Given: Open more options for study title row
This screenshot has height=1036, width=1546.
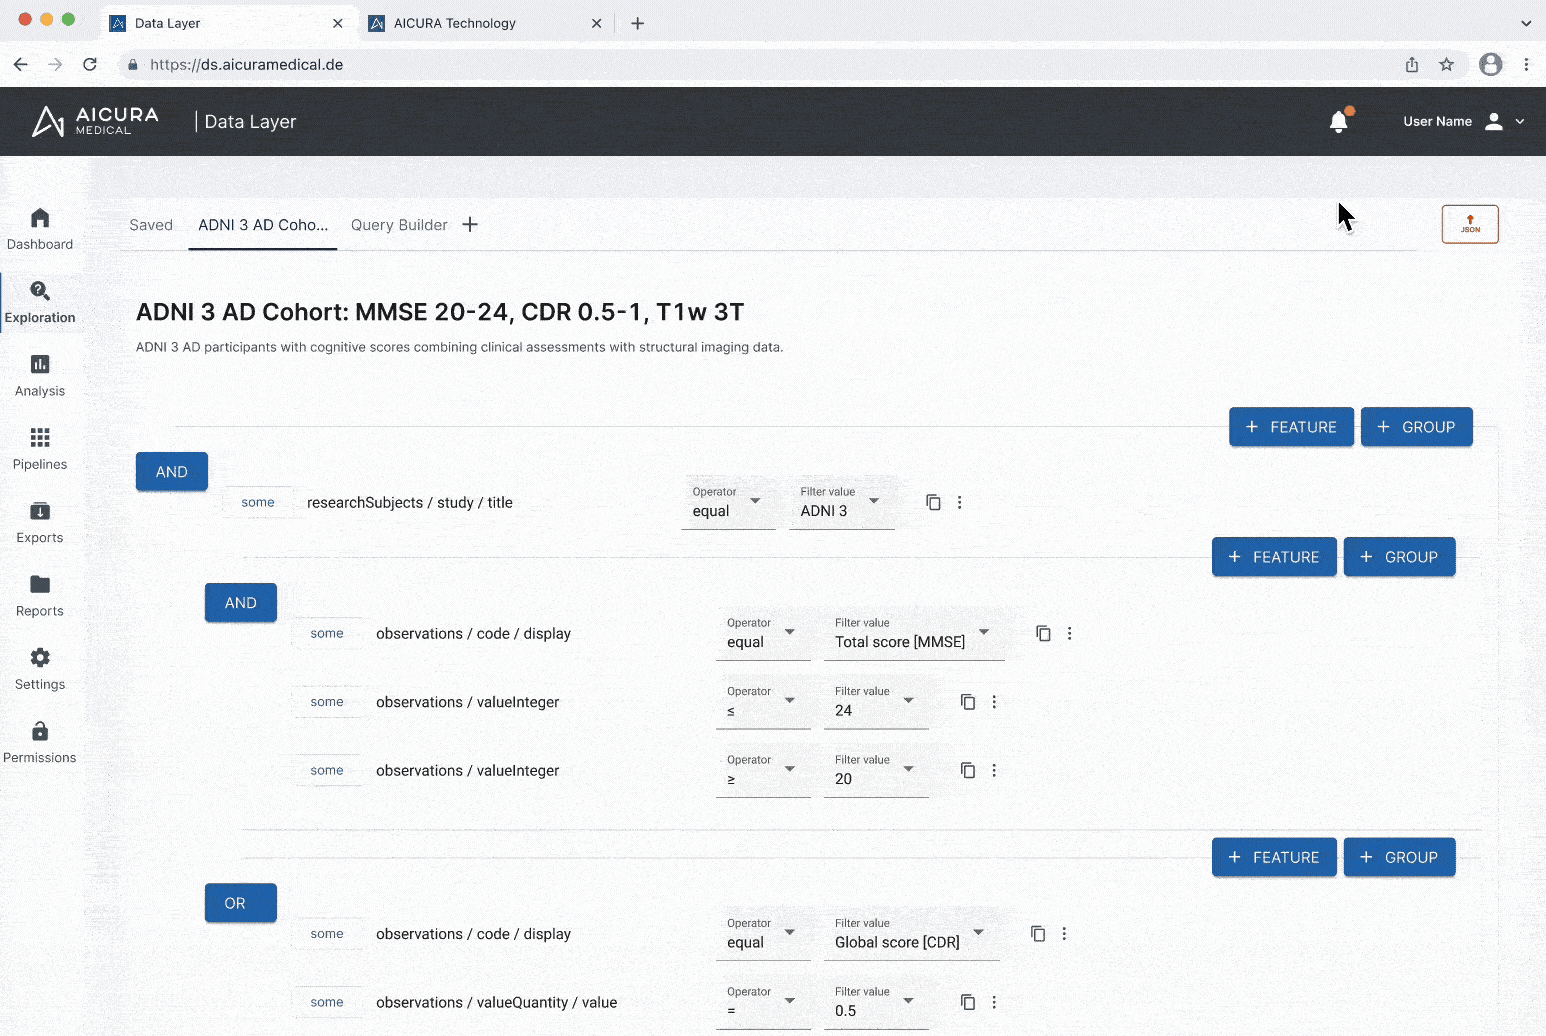Looking at the screenshot, I should pos(959,502).
